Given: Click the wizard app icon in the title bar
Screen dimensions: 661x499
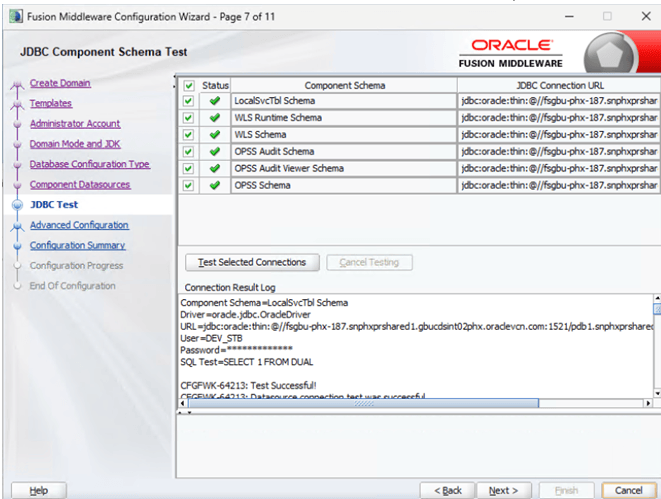Looking at the screenshot, I should tap(16, 16).
